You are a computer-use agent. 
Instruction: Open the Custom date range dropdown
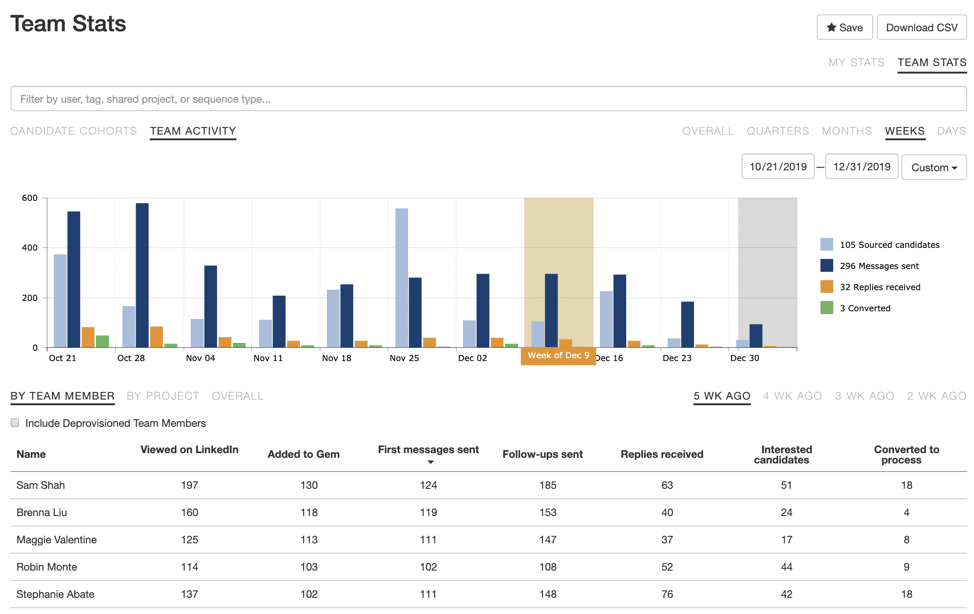[x=933, y=166]
